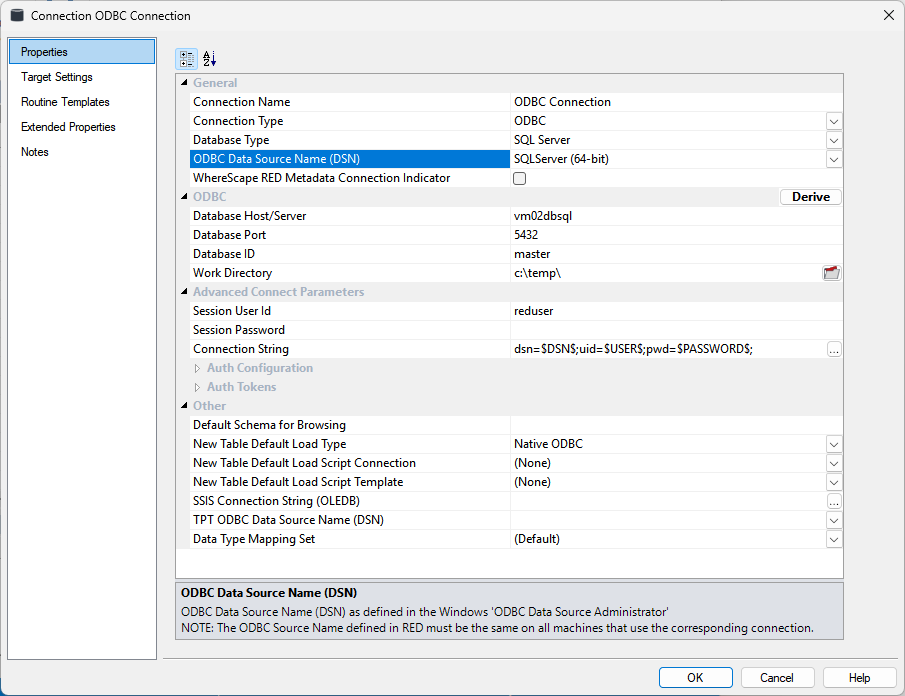Viewport: 905px width, 696px height.
Task: Close the Connection ODBC Connection dialog
Action: click(x=889, y=15)
